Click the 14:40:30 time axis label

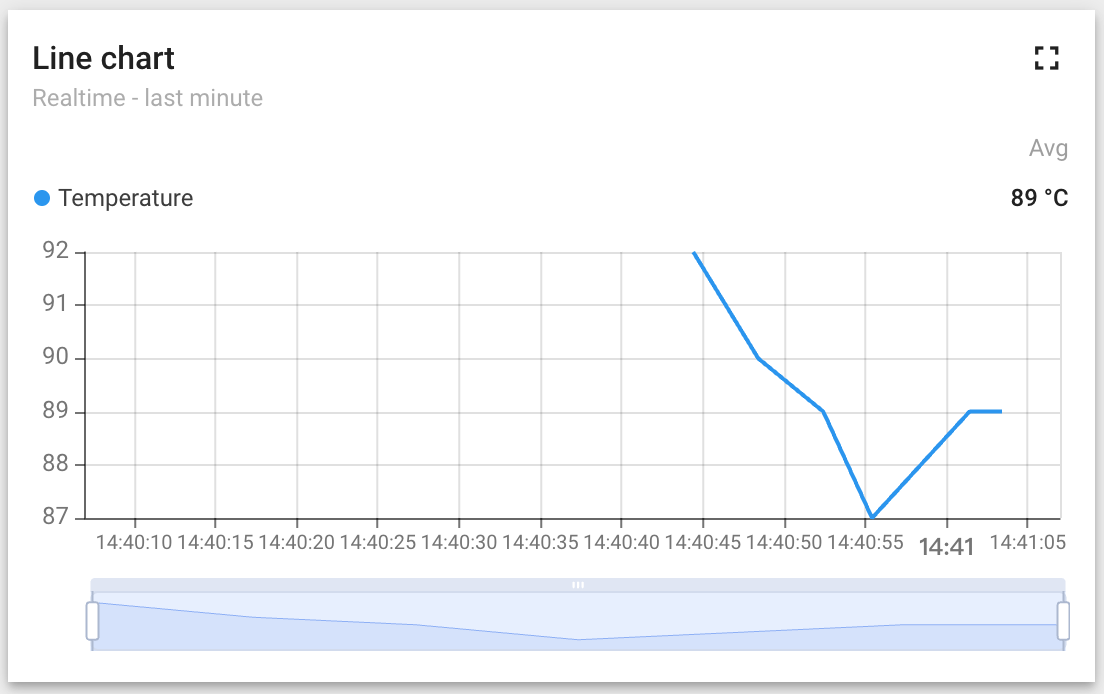(x=459, y=543)
